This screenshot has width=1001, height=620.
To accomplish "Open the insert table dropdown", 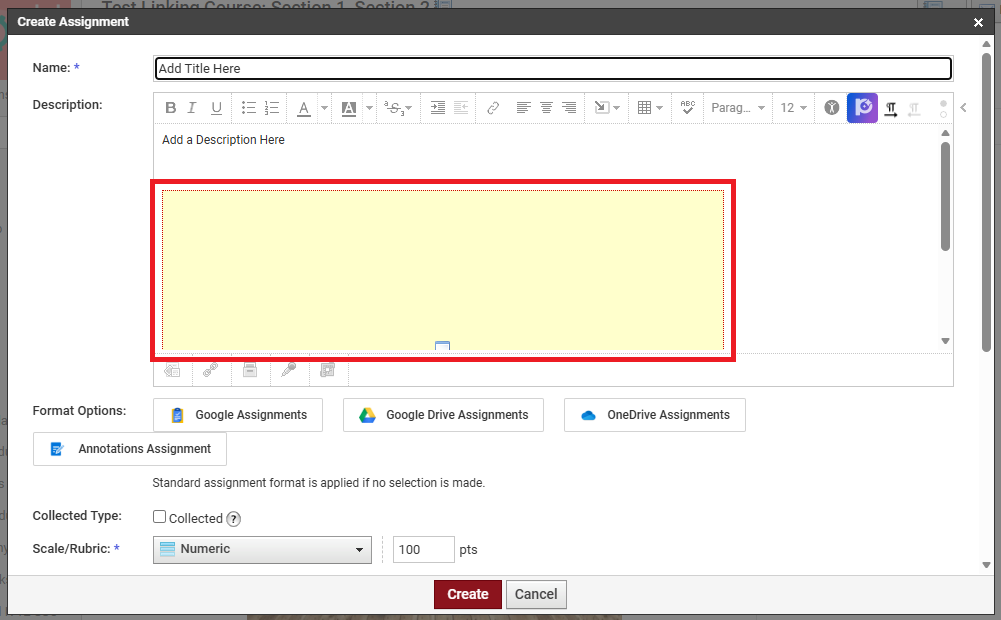I will tap(651, 108).
